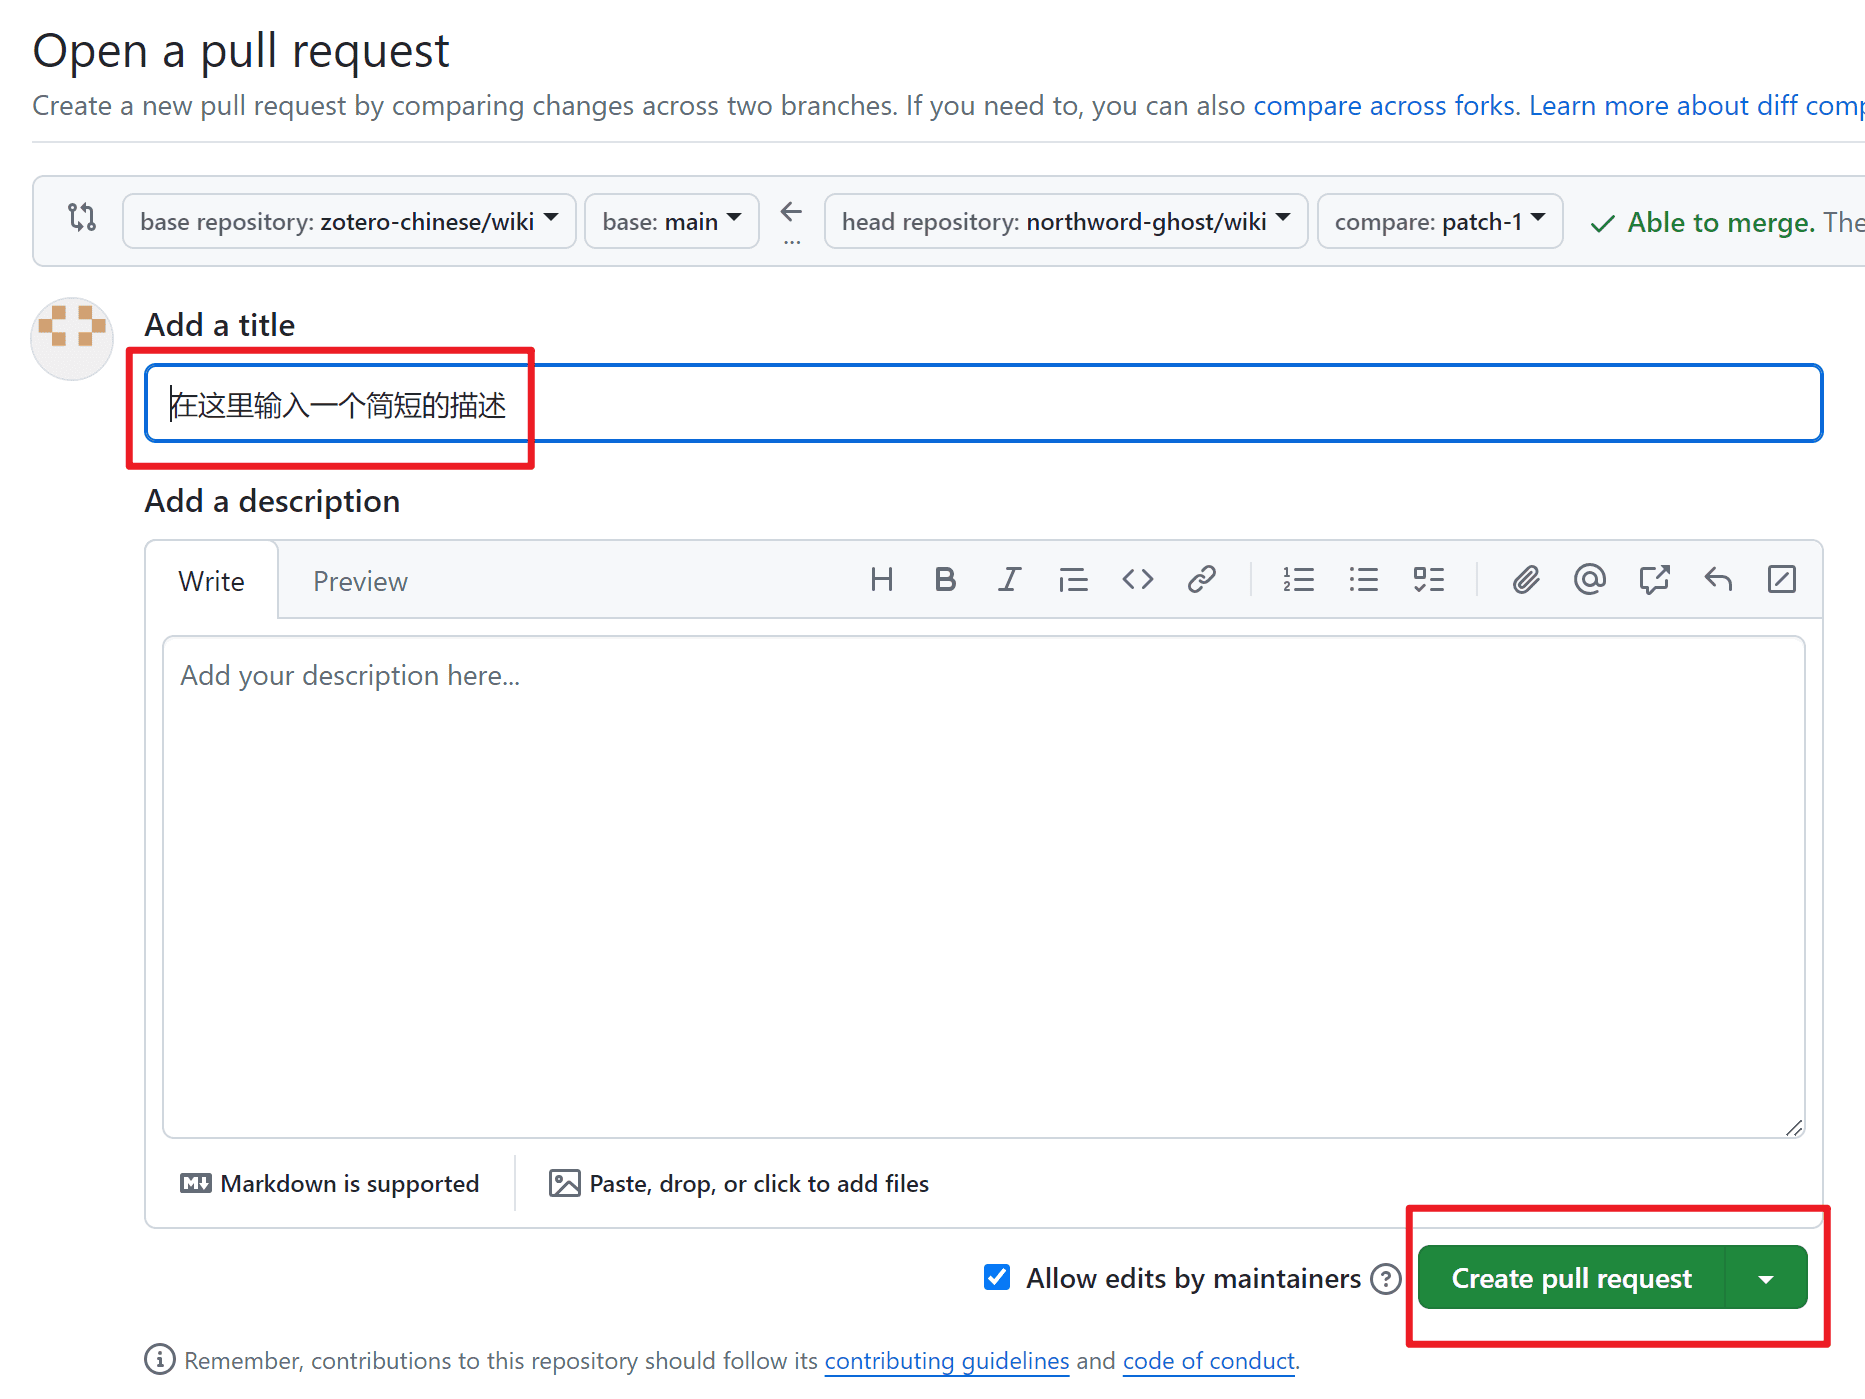Toggle bold text formatting
Screen dimensions: 1865x1399
(x=945, y=580)
